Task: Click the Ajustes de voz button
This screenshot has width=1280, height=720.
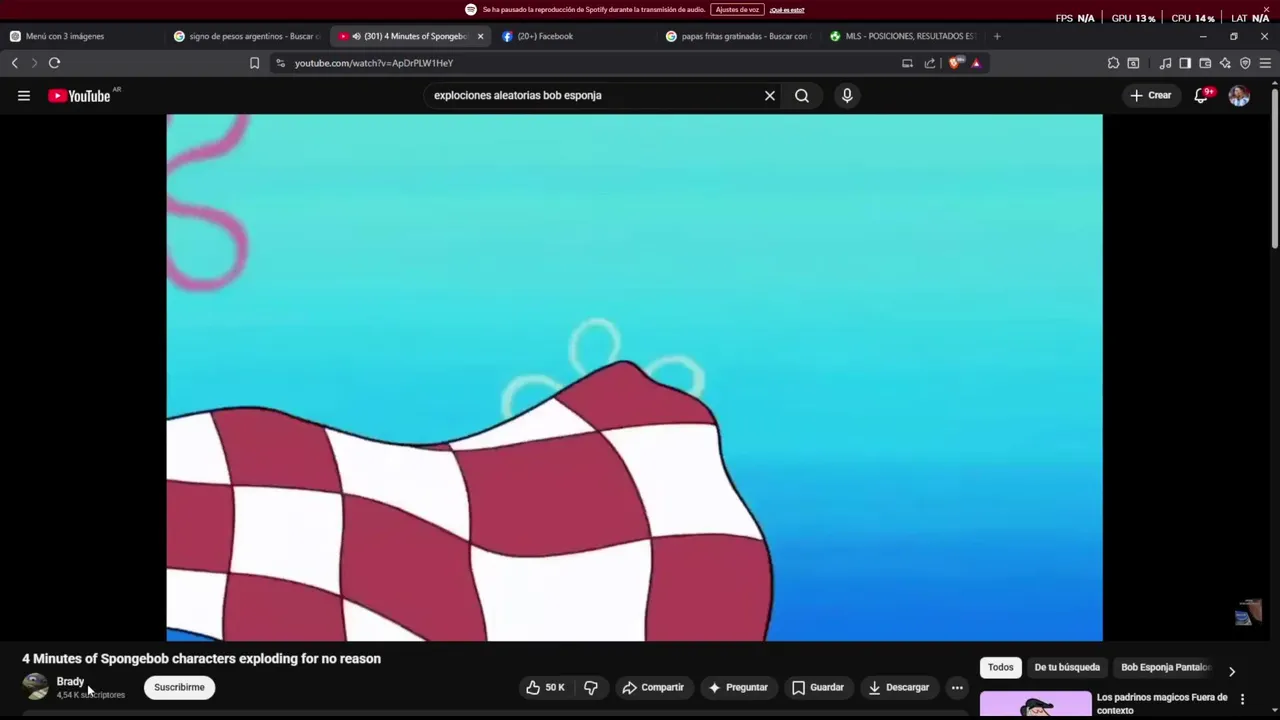Action: [737, 9]
